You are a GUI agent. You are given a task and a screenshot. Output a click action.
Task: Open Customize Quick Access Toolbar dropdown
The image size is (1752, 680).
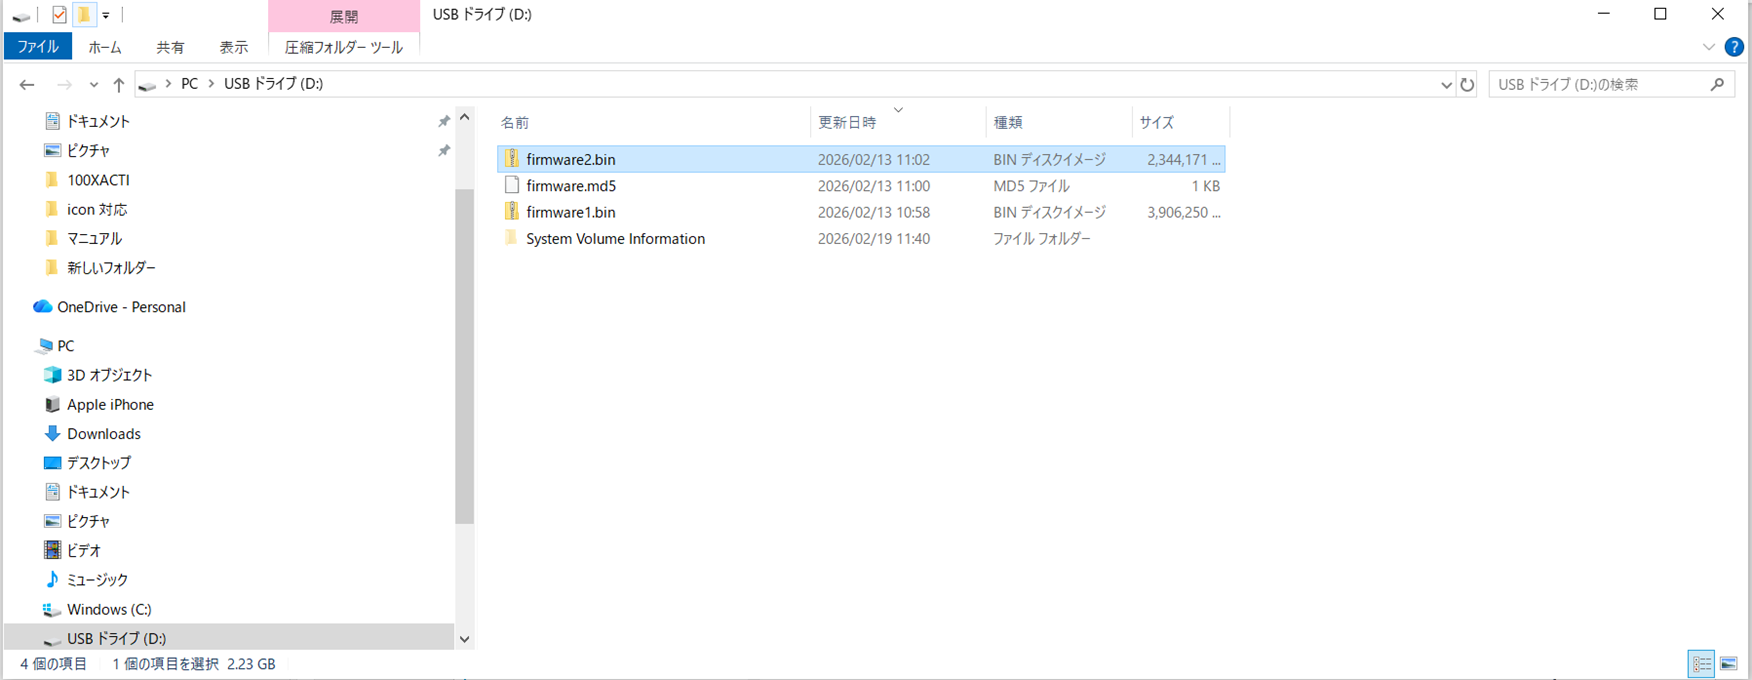(x=106, y=16)
